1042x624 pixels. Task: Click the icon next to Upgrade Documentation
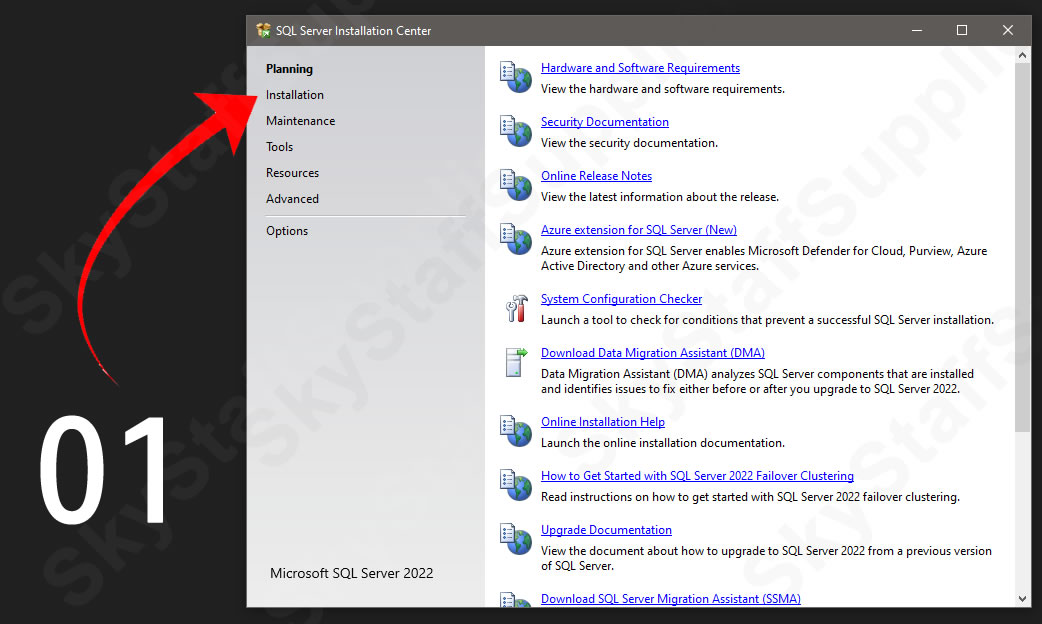[516, 539]
